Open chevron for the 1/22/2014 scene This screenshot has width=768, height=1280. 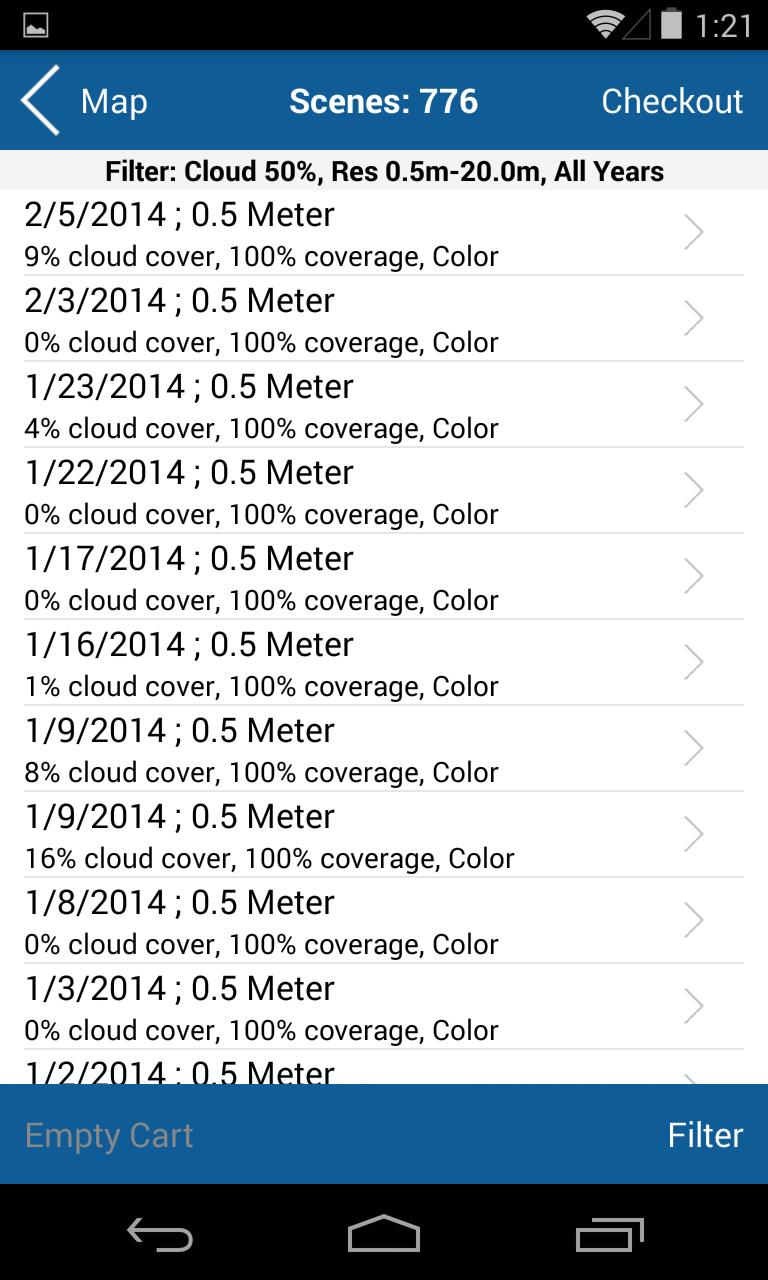tap(694, 490)
